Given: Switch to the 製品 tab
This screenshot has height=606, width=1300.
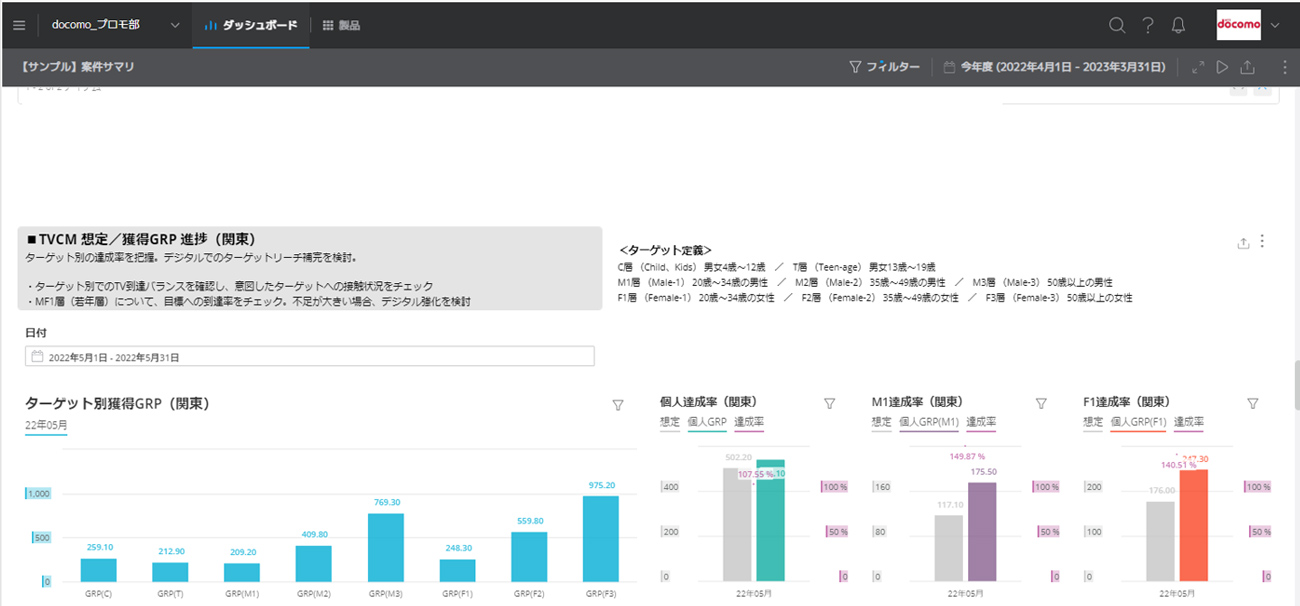Looking at the screenshot, I should pyautogui.click(x=341, y=25).
